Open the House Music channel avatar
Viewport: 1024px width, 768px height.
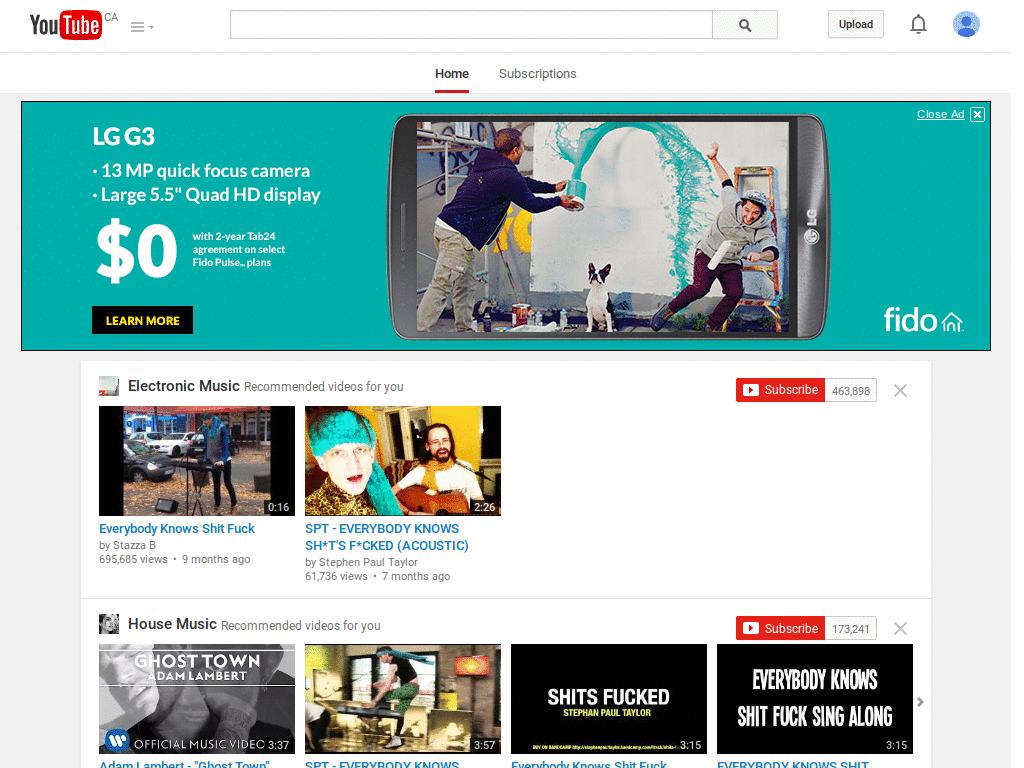click(109, 624)
